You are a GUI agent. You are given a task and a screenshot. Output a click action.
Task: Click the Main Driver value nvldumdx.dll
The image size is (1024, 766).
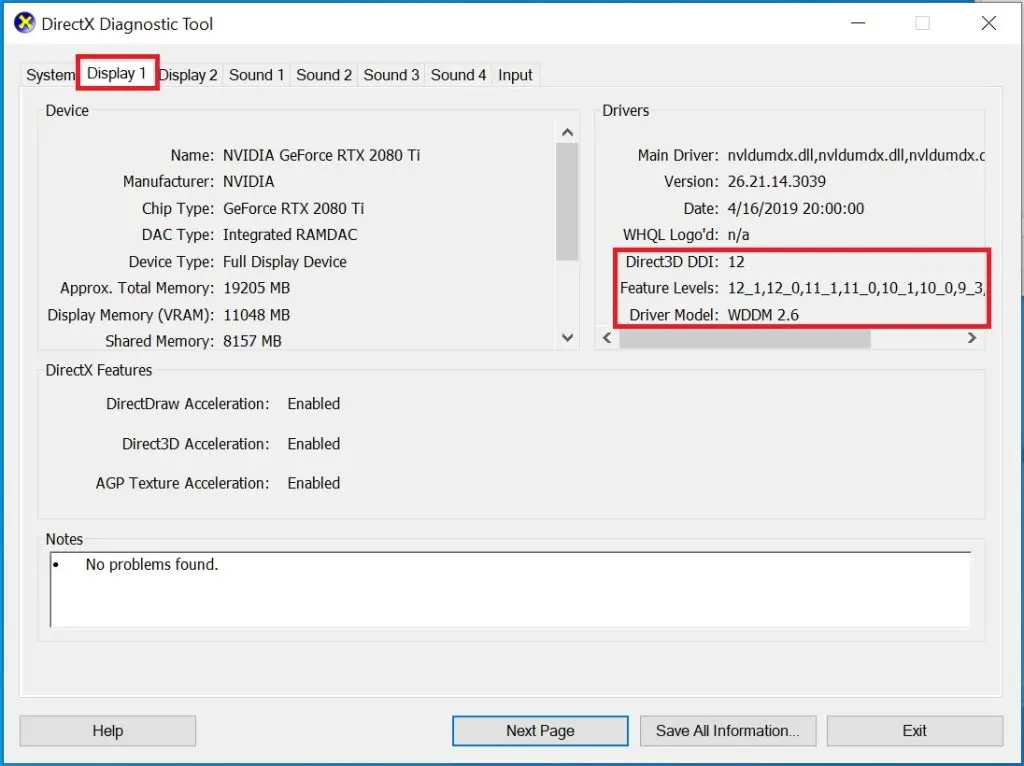coord(856,155)
